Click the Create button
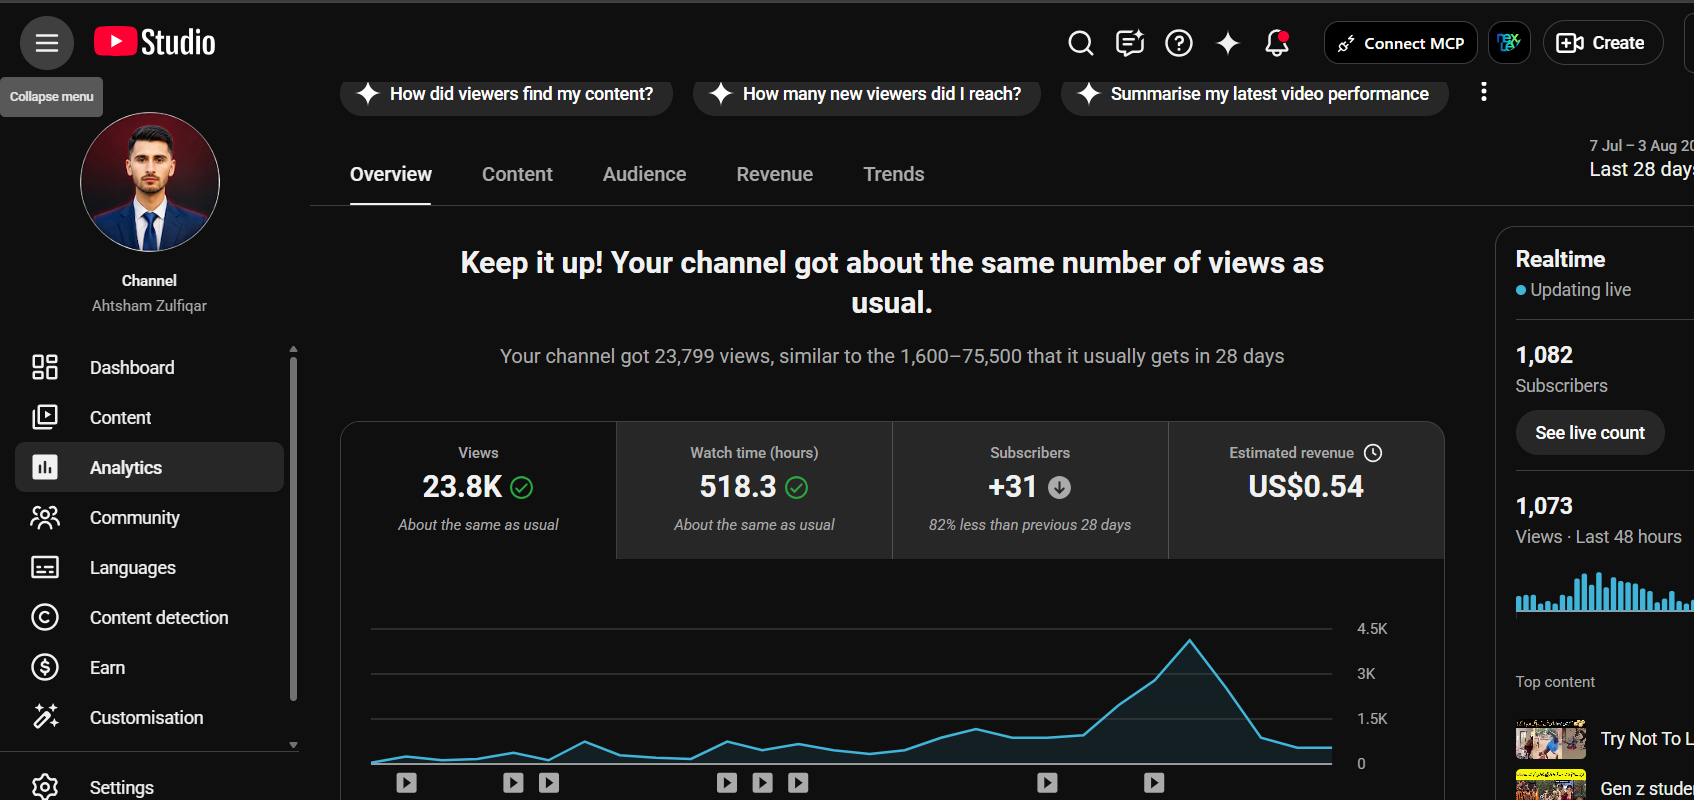1694x800 pixels. (1603, 43)
